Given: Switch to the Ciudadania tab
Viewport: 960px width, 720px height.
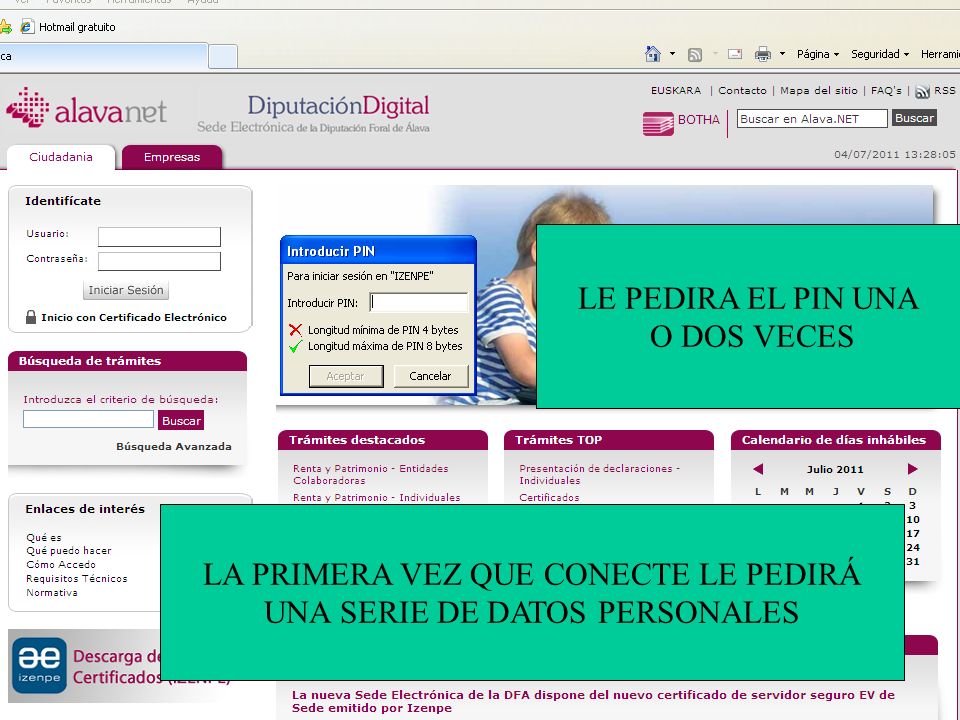Looking at the screenshot, I should click(x=61, y=157).
